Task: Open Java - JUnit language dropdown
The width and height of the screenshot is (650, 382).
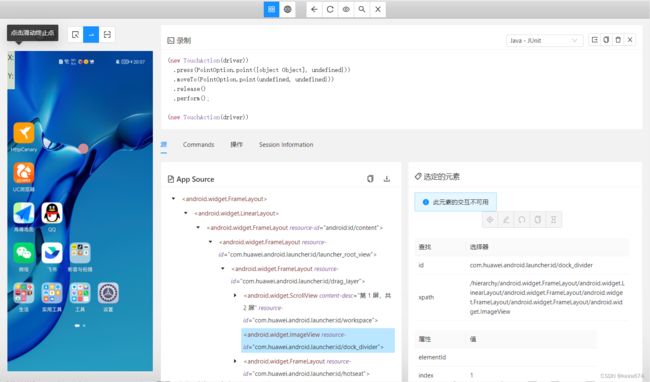Action: [544, 40]
